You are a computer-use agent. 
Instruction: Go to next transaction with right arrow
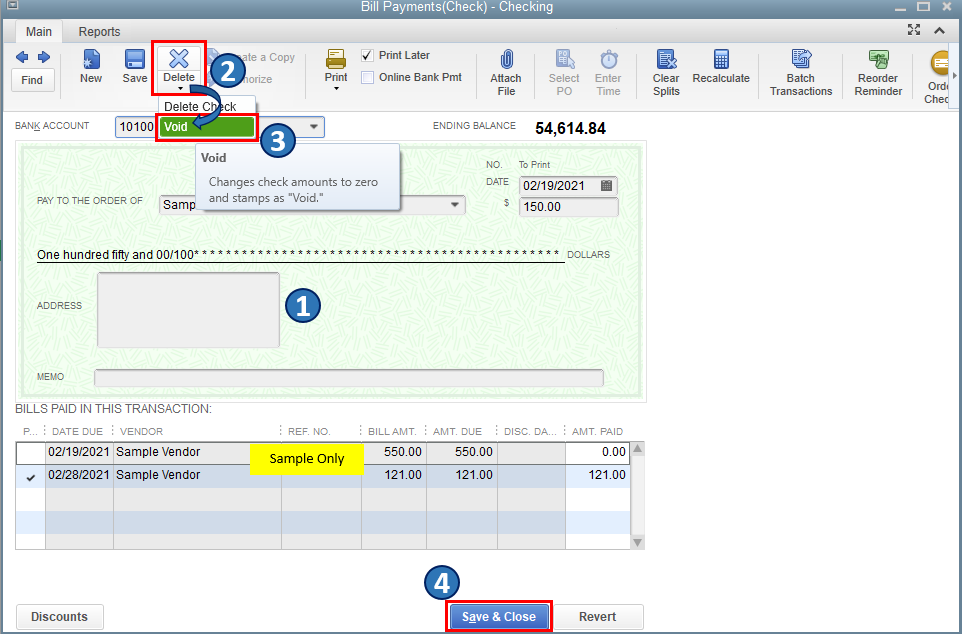click(x=44, y=57)
